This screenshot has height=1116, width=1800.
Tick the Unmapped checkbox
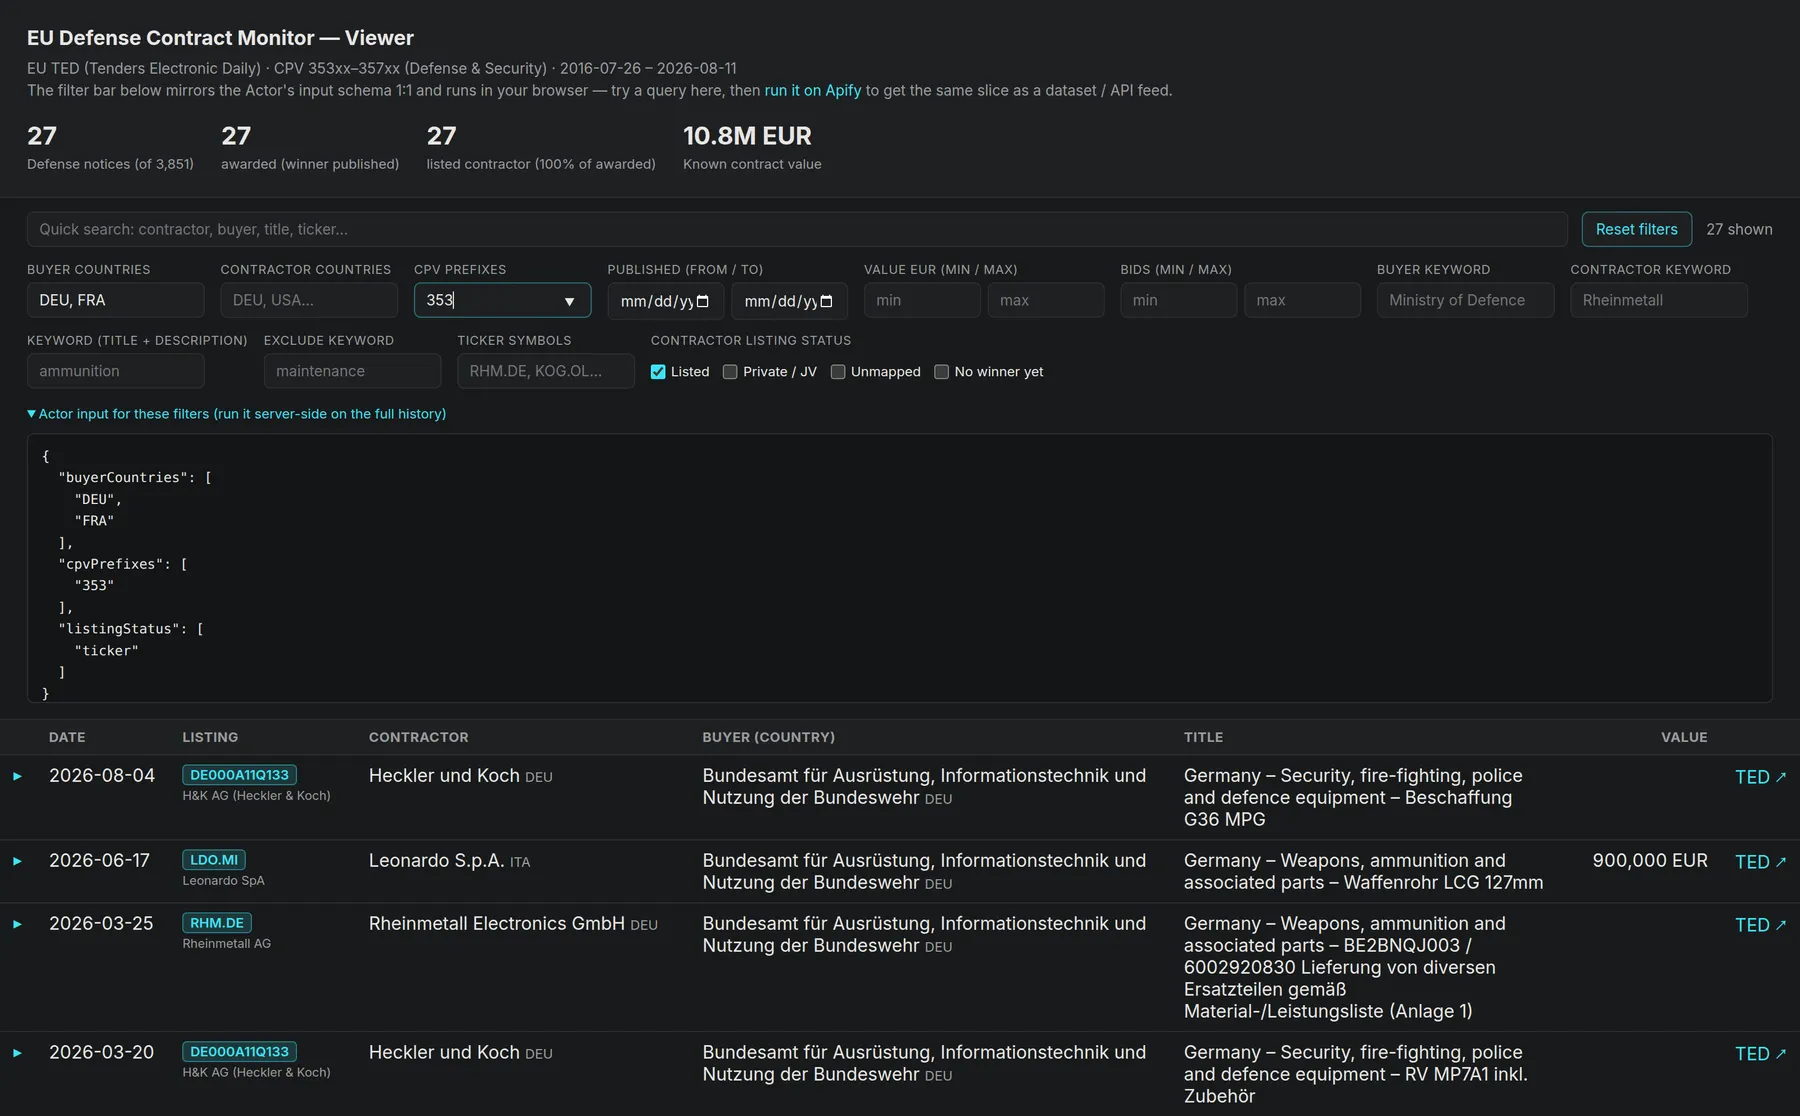pos(838,372)
